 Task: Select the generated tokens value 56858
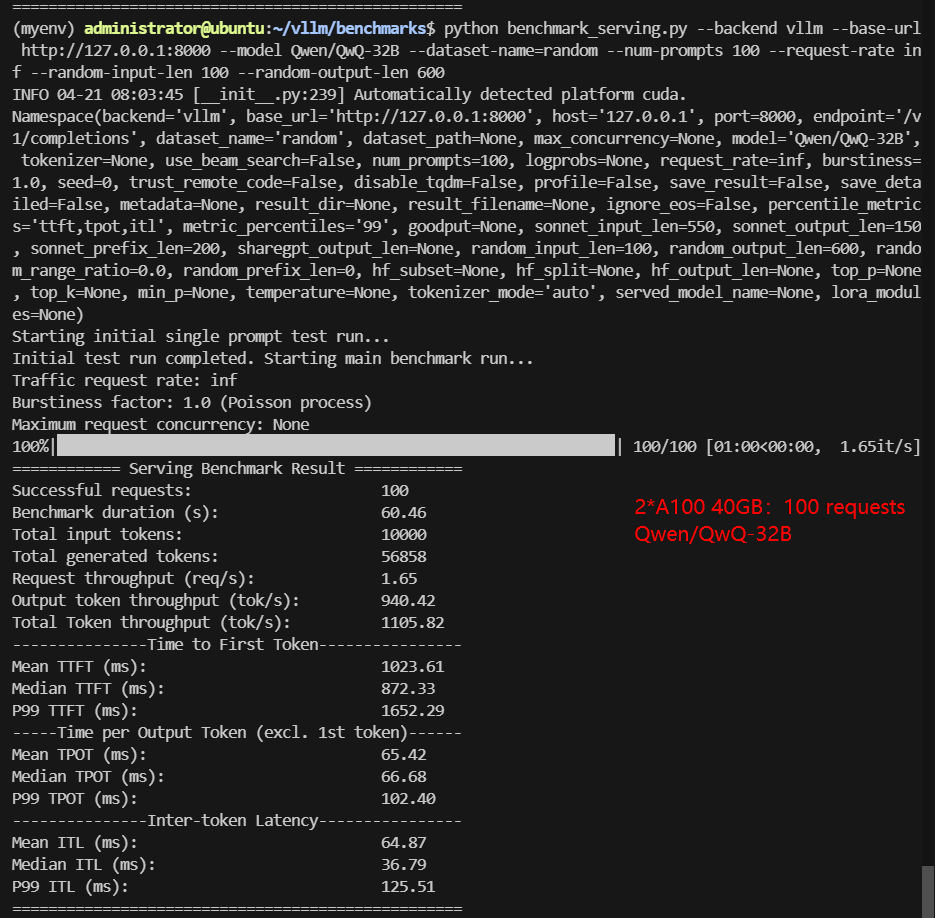pos(404,557)
